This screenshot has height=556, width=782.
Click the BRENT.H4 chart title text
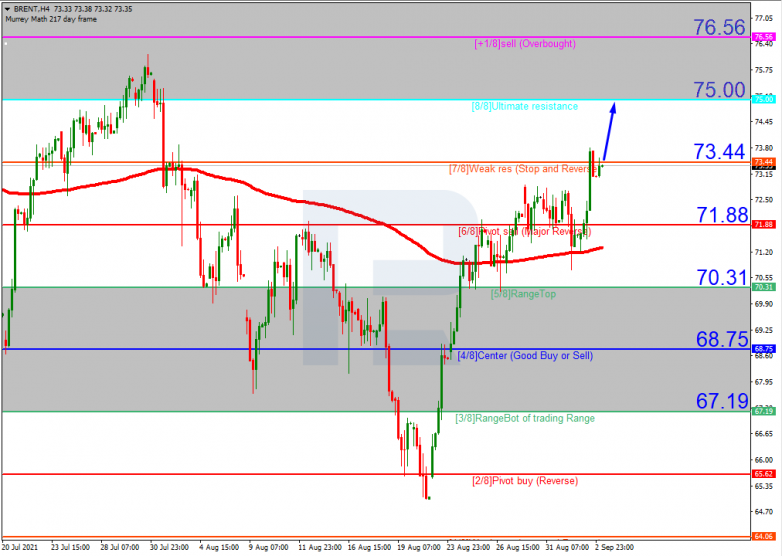coord(32,9)
